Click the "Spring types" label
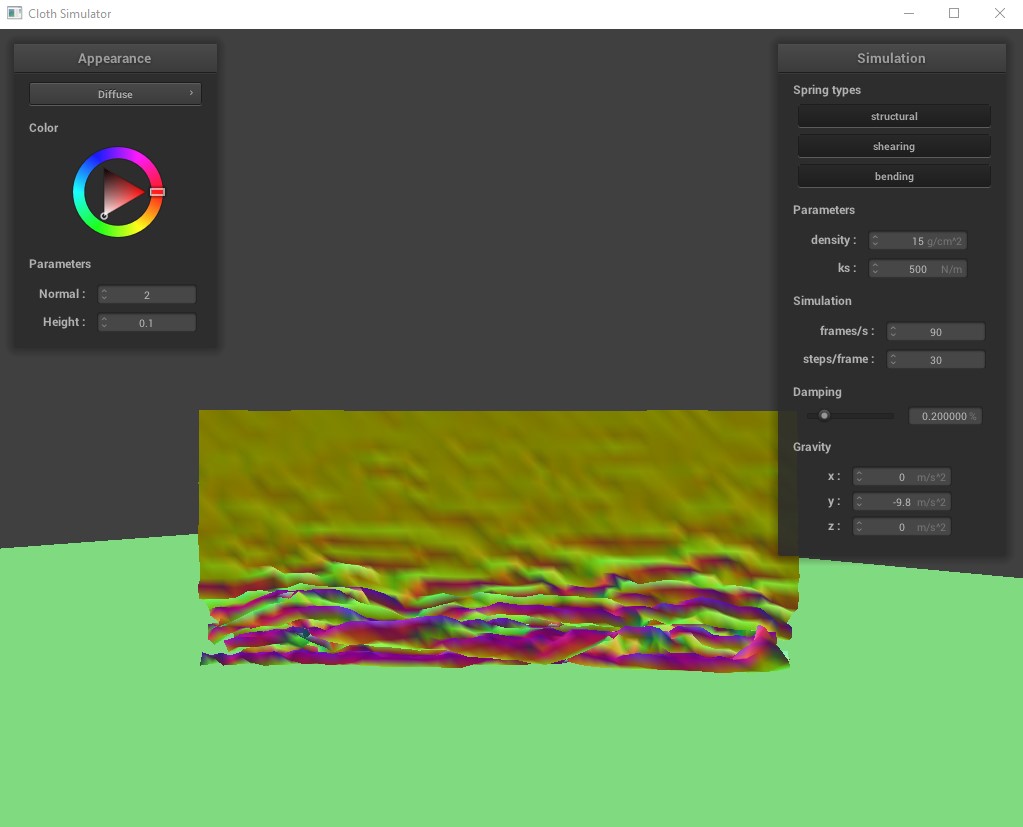The image size is (1023, 827). pyautogui.click(x=827, y=90)
